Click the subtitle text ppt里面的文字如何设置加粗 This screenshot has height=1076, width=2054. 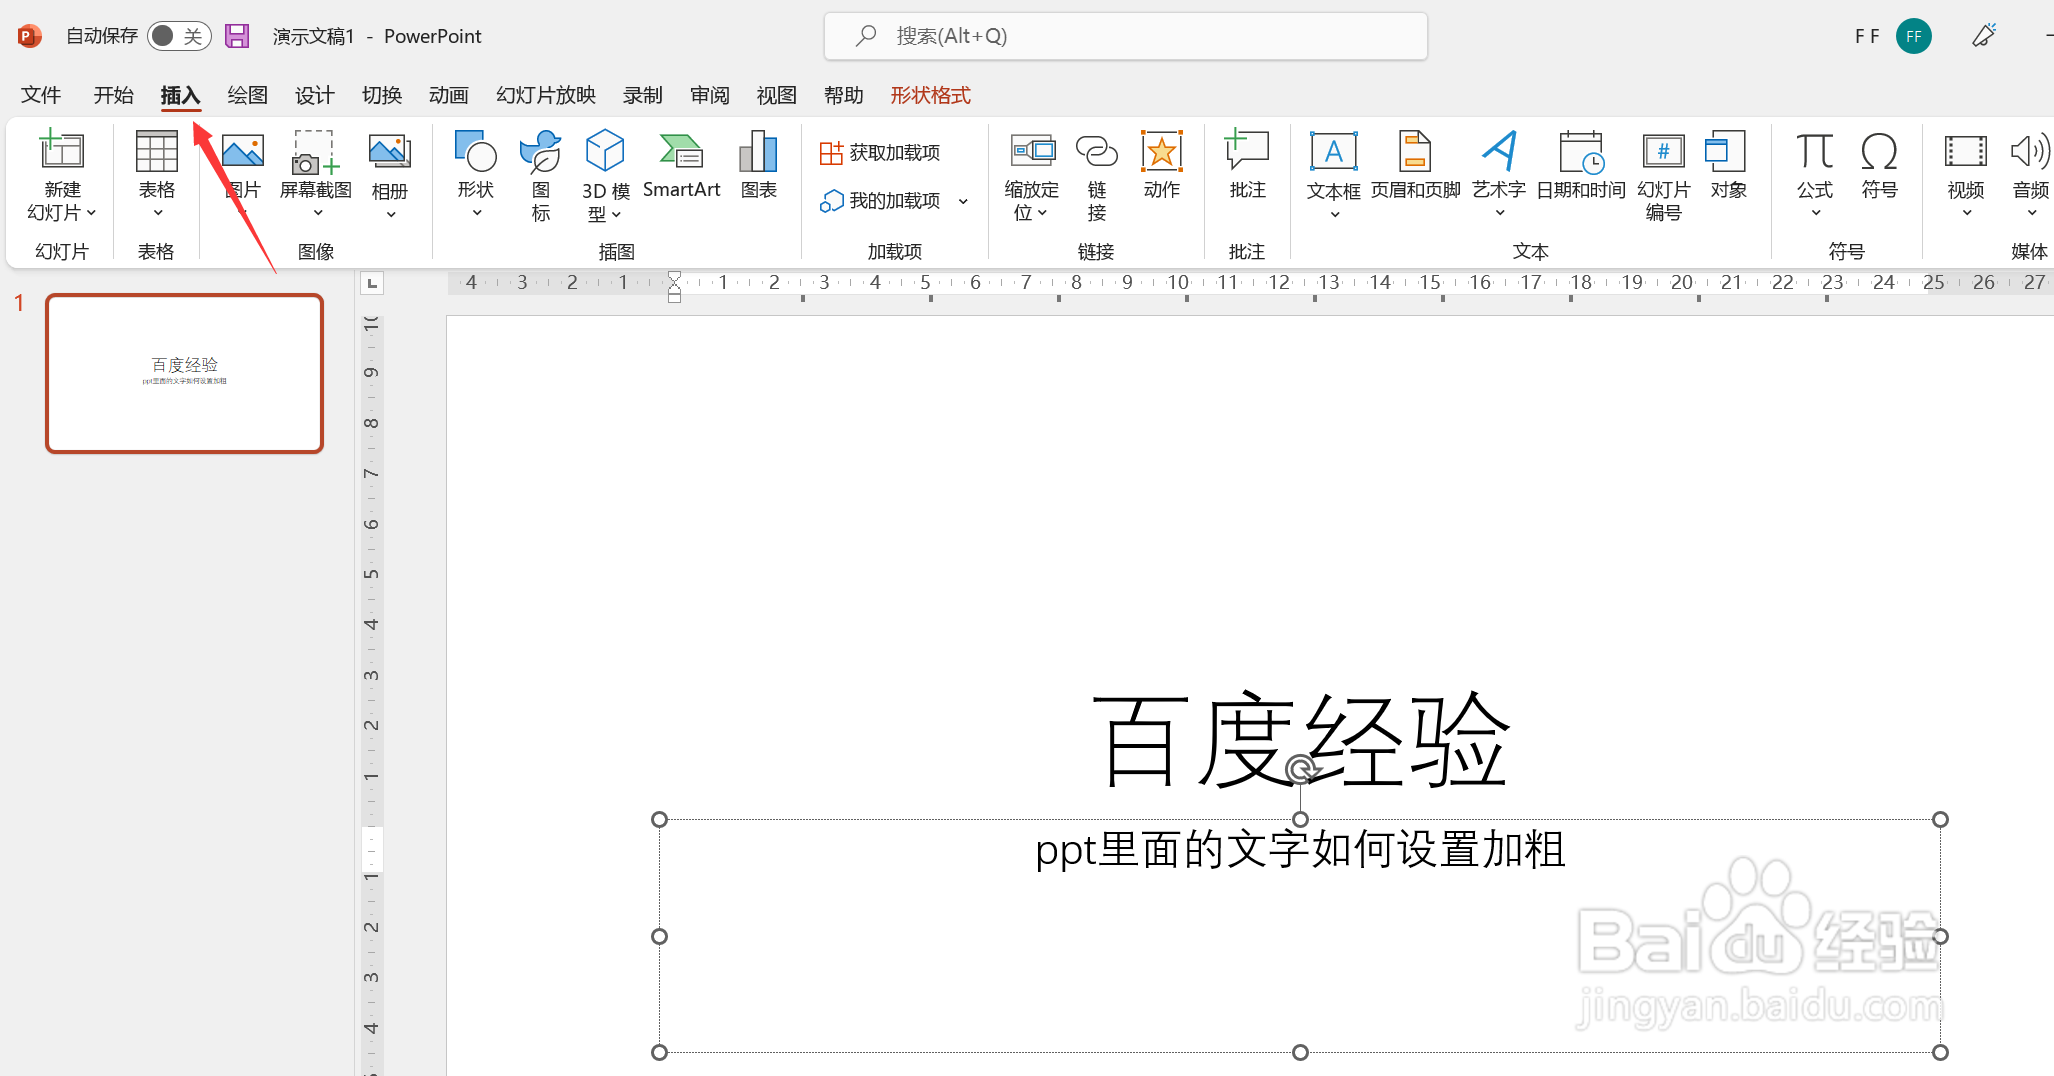[x=1300, y=850]
